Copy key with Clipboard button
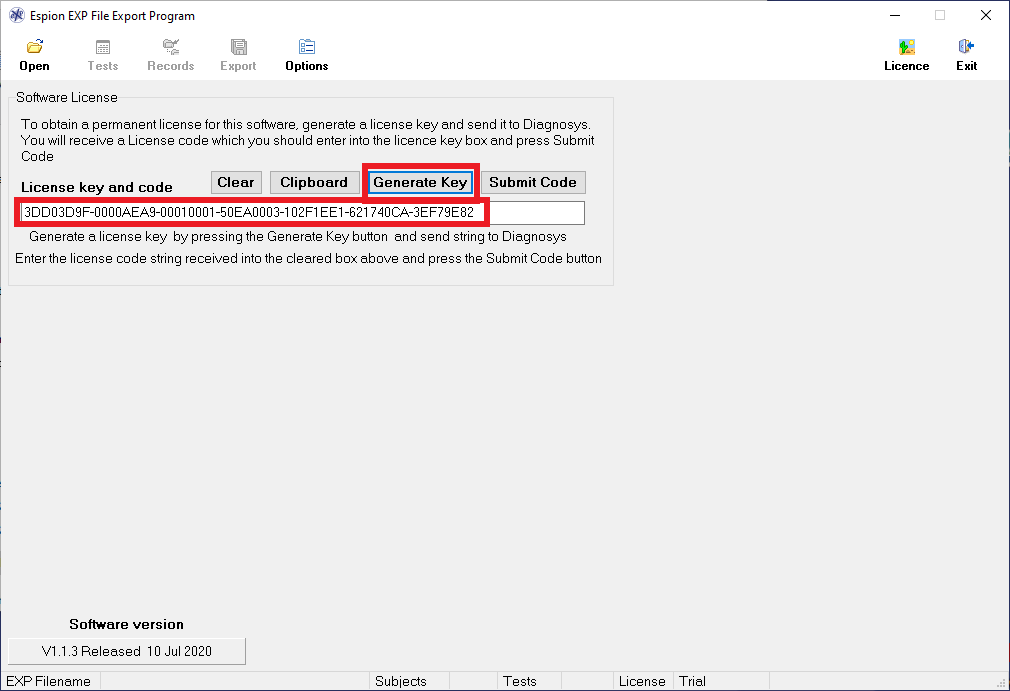This screenshot has height=691, width=1010. click(314, 182)
